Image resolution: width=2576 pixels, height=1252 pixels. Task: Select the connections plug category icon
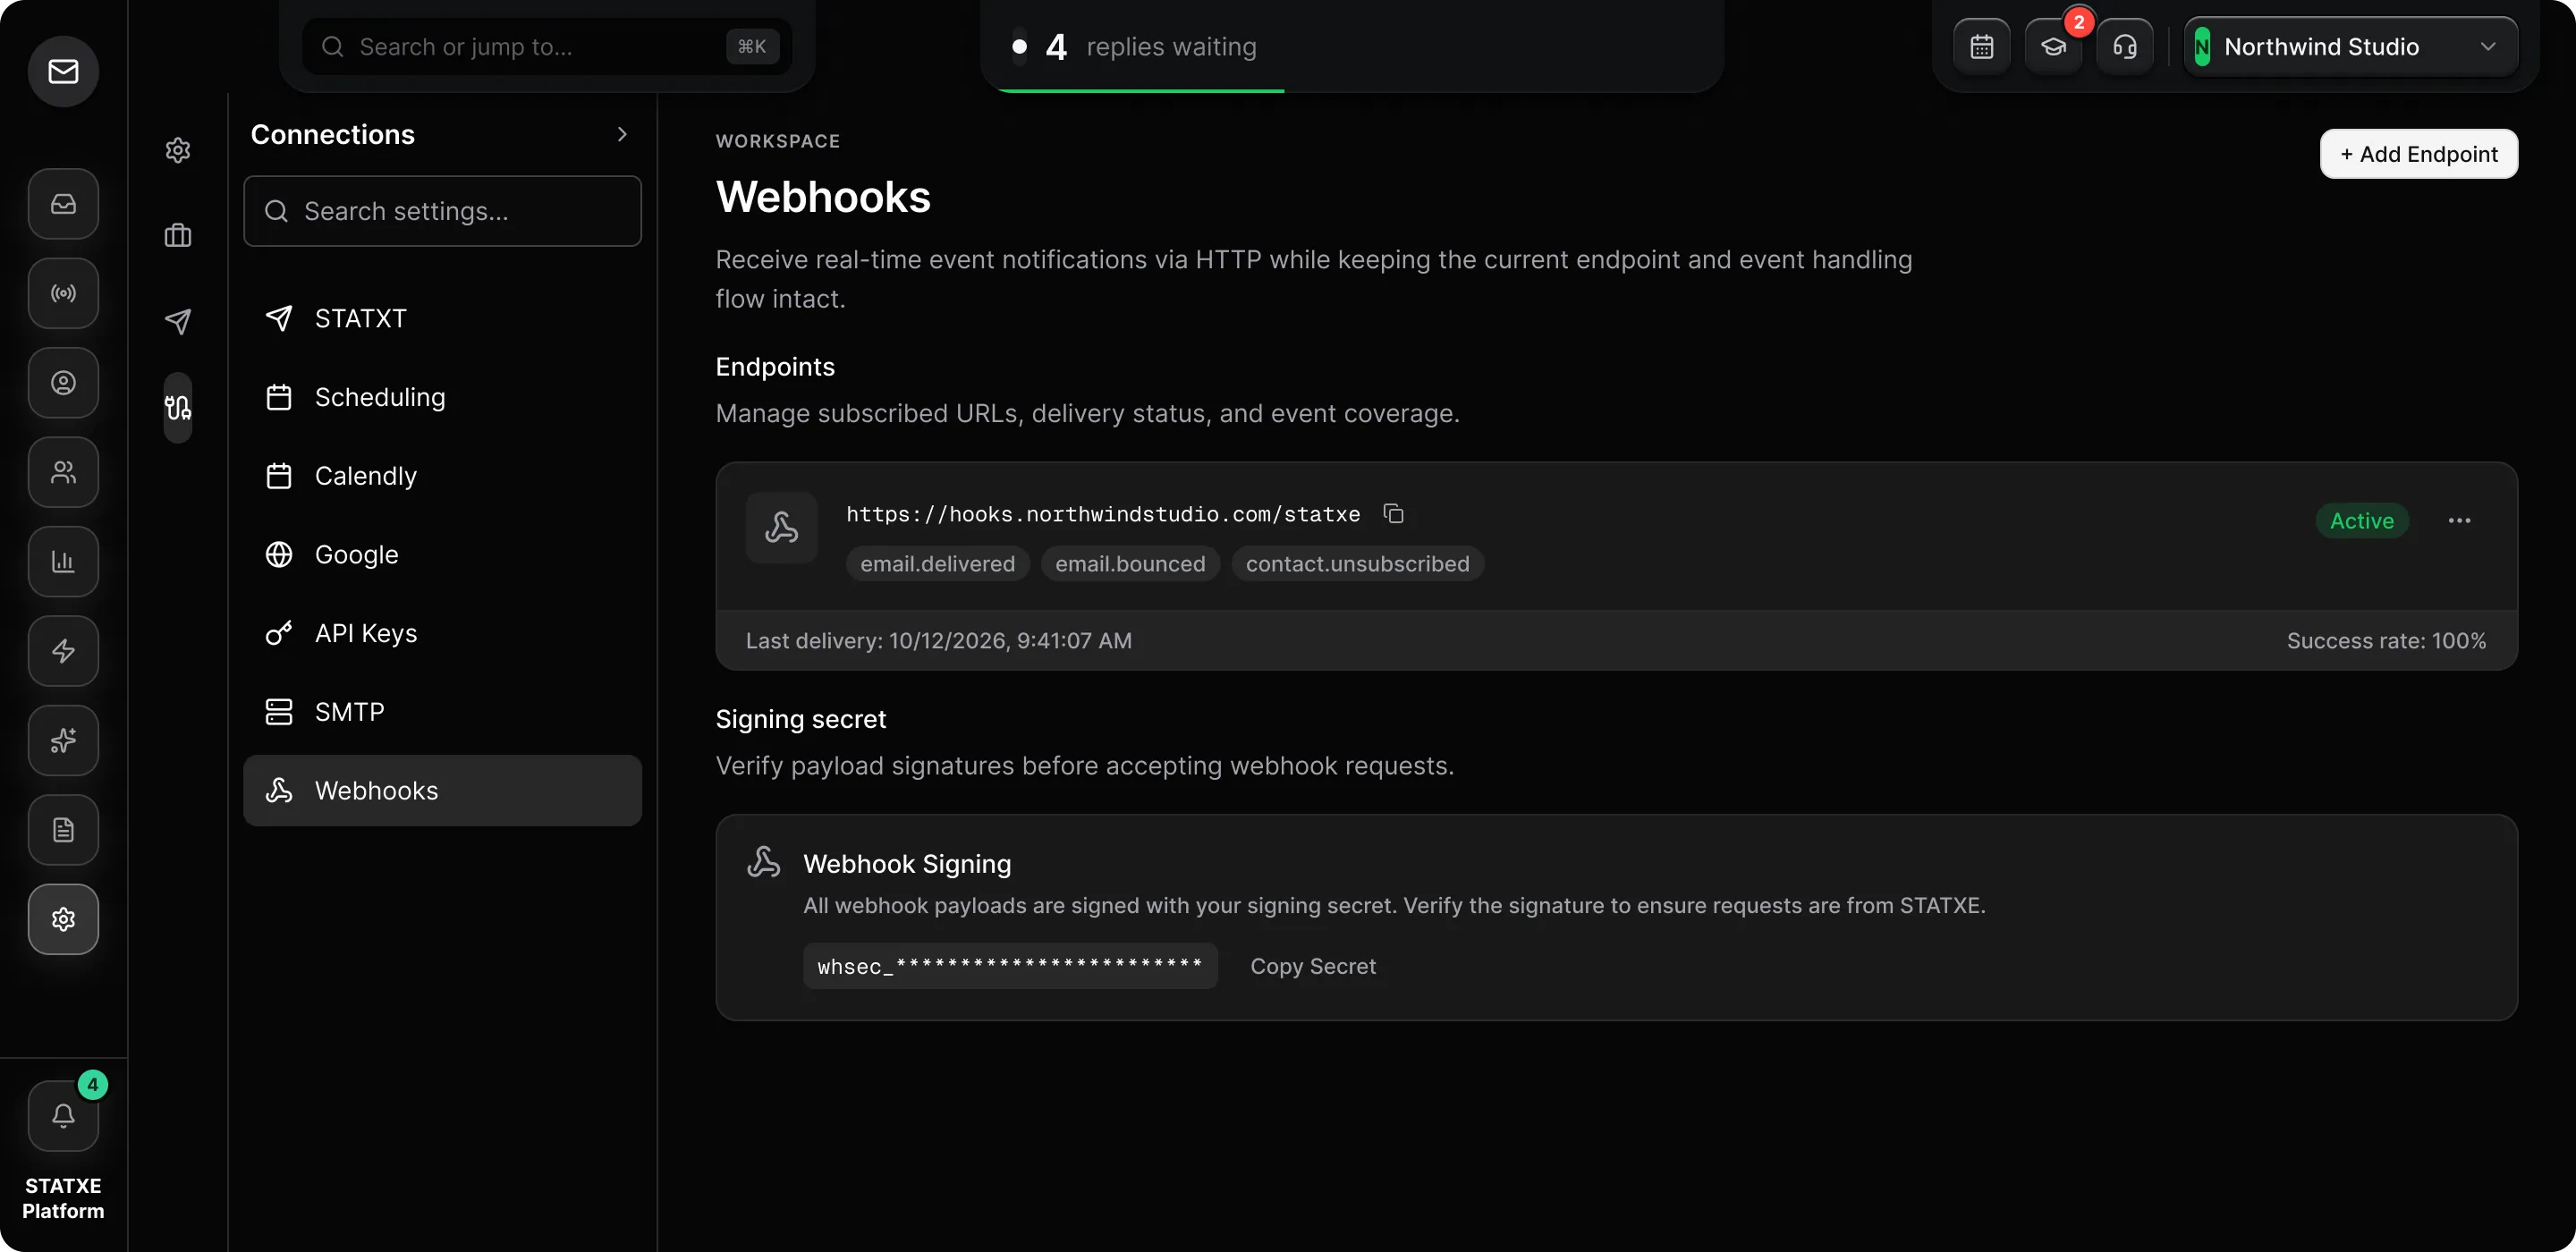178,407
